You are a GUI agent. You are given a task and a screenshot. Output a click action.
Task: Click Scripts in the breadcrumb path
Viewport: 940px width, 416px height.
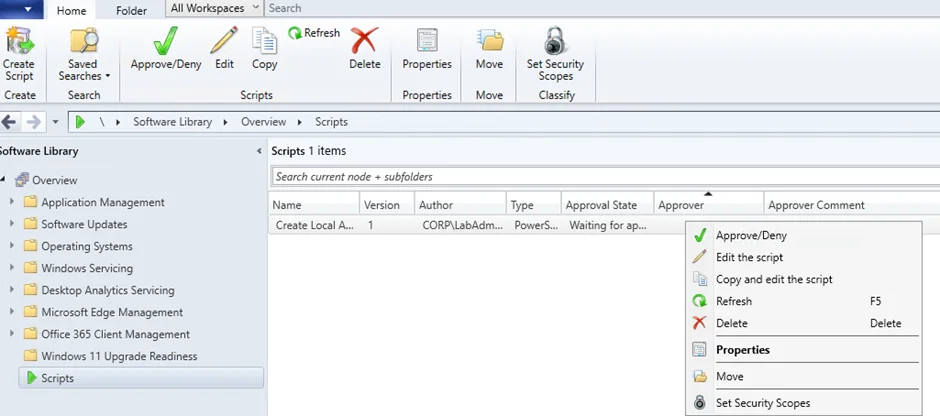pos(332,122)
